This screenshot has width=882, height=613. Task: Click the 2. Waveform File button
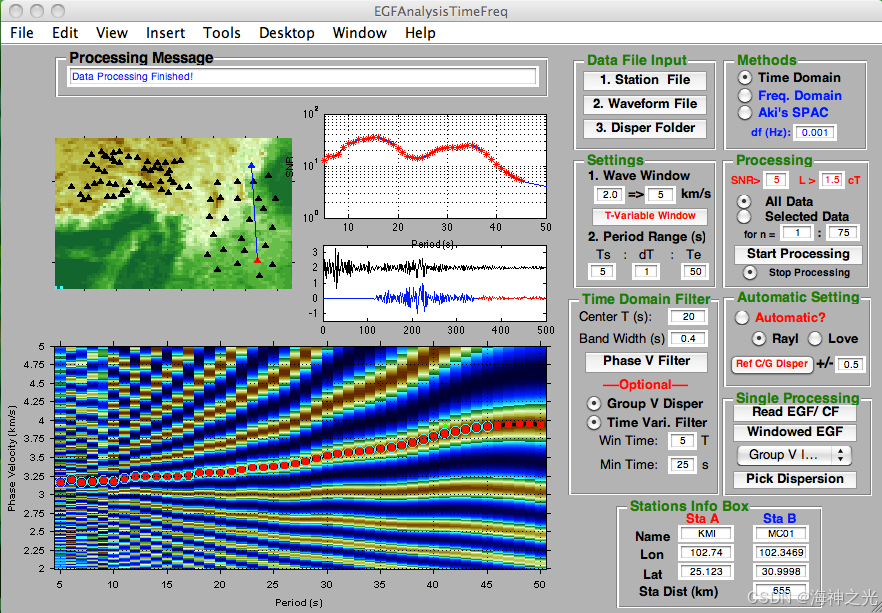coord(645,104)
